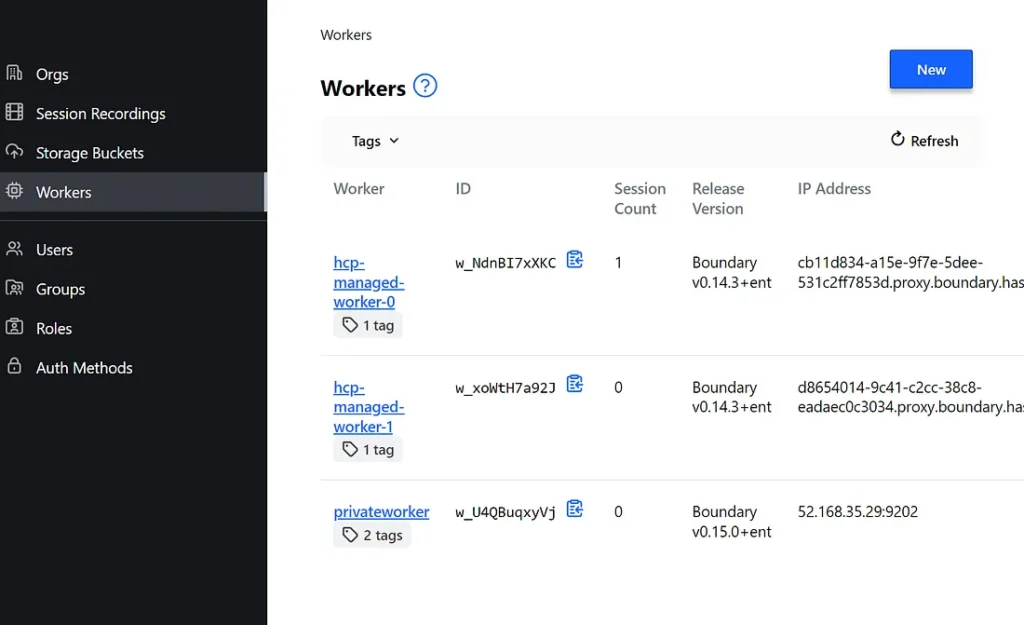1024x625 pixels.
Task: Click the tag icon under privateworker
Action: pos(350,535)
